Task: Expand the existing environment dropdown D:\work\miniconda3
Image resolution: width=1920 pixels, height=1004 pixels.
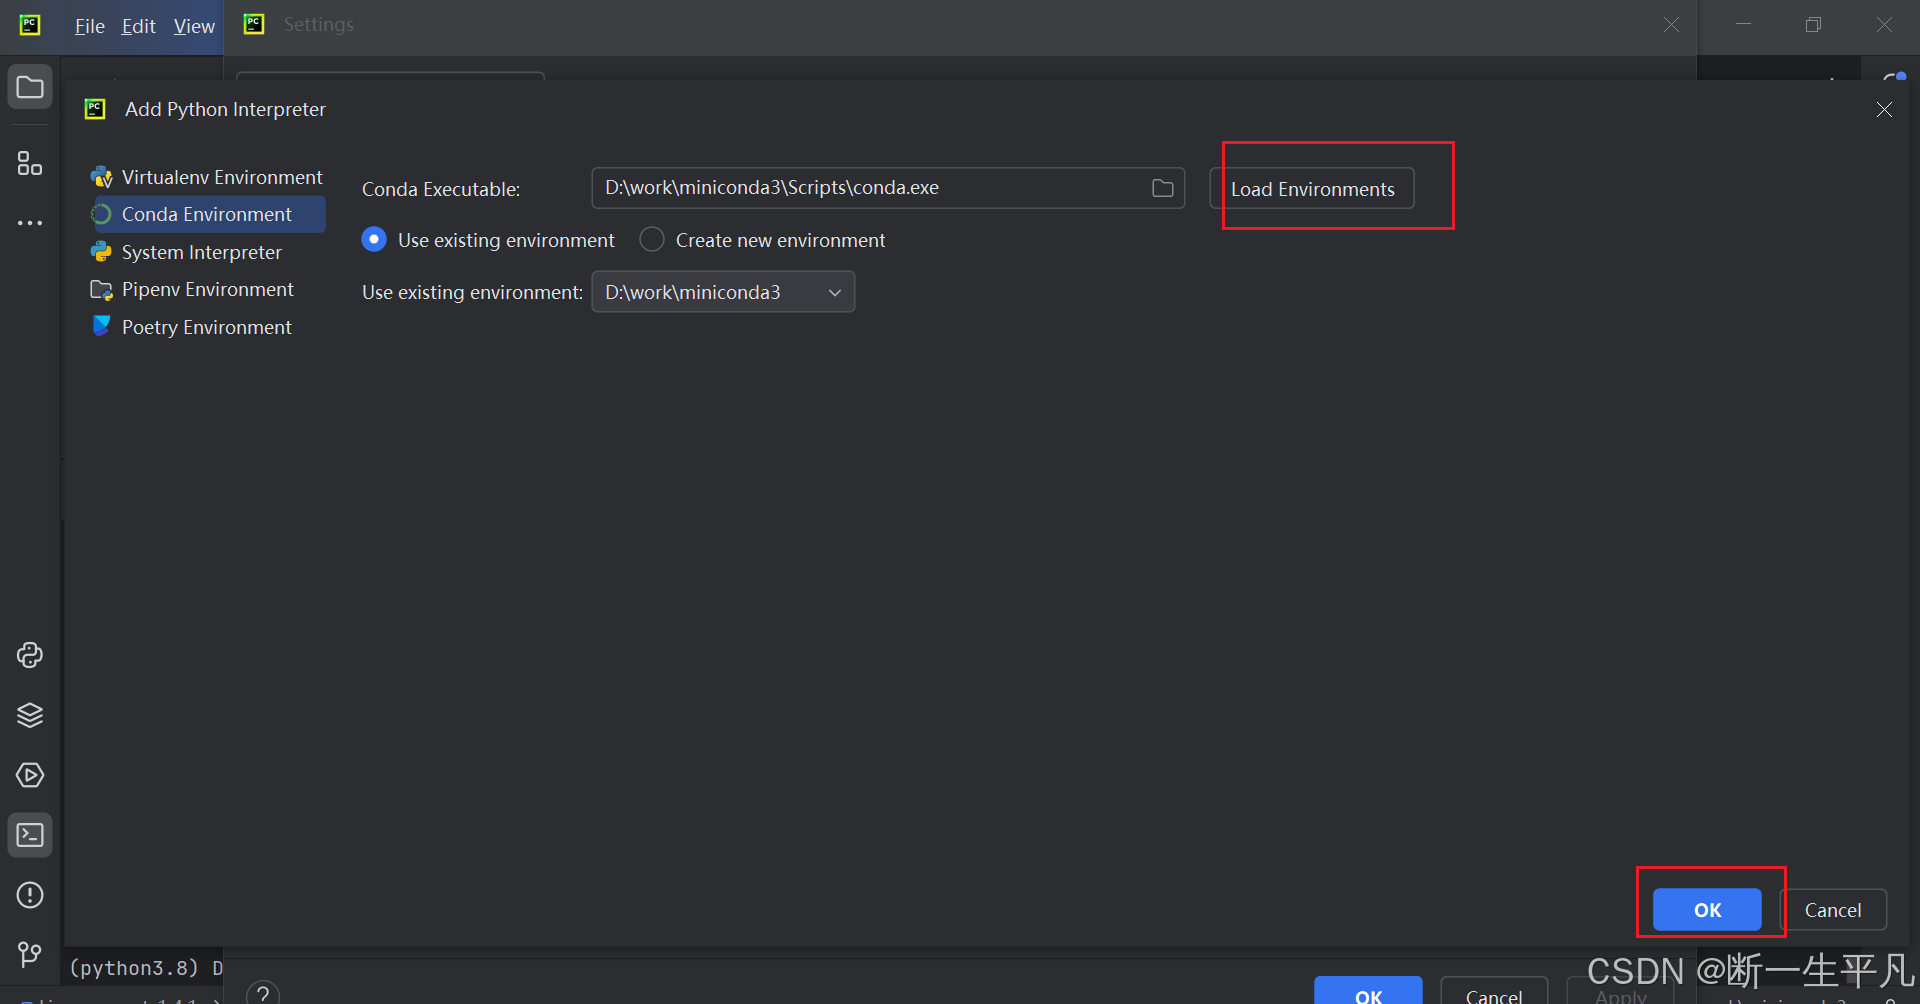Action: (723, 292)
